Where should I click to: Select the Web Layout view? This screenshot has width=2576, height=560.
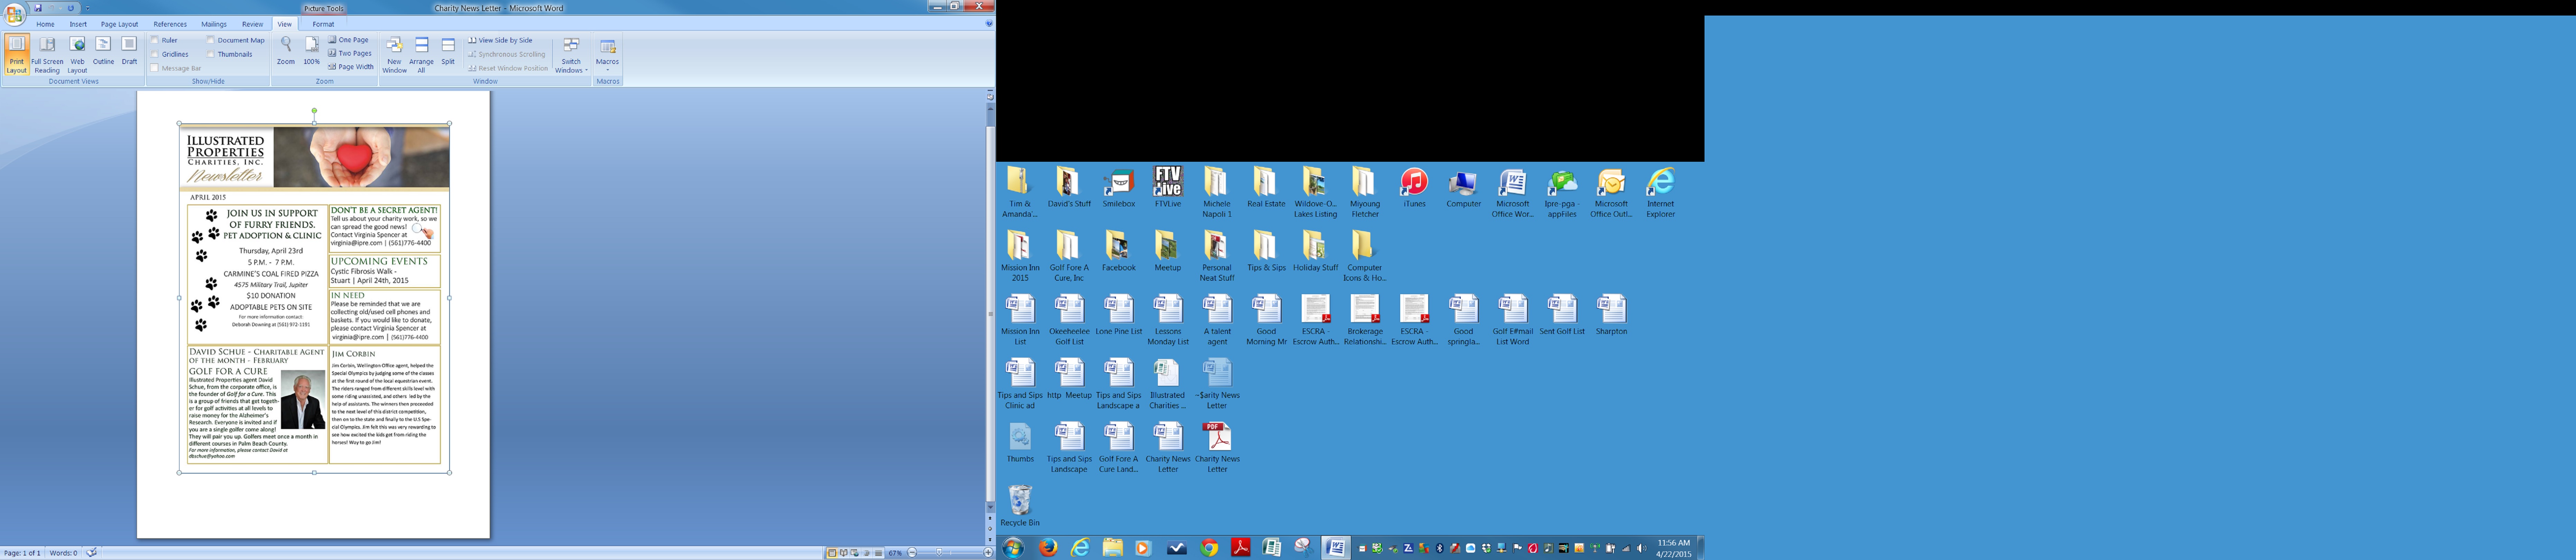(77, 54)
